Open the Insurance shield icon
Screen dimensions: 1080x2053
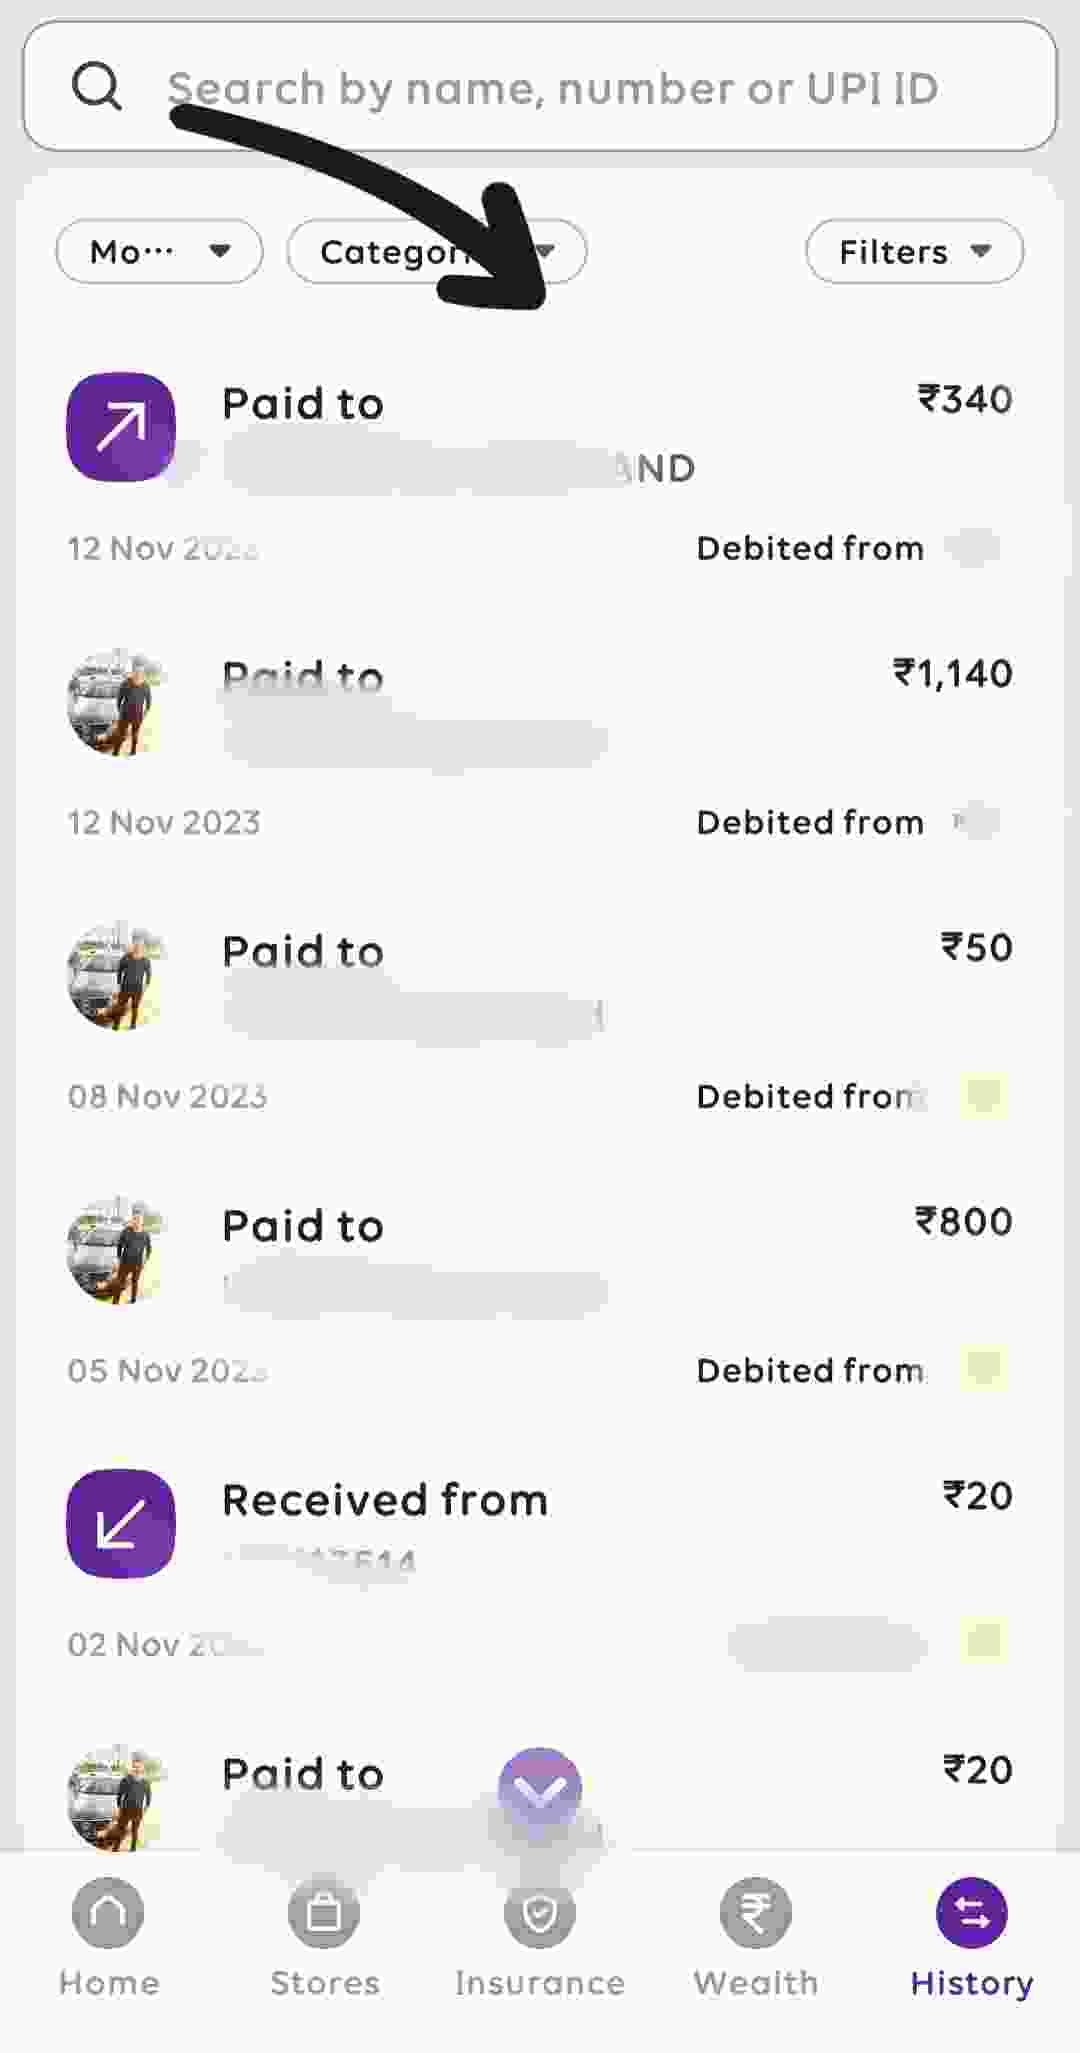pos(540,1913)
